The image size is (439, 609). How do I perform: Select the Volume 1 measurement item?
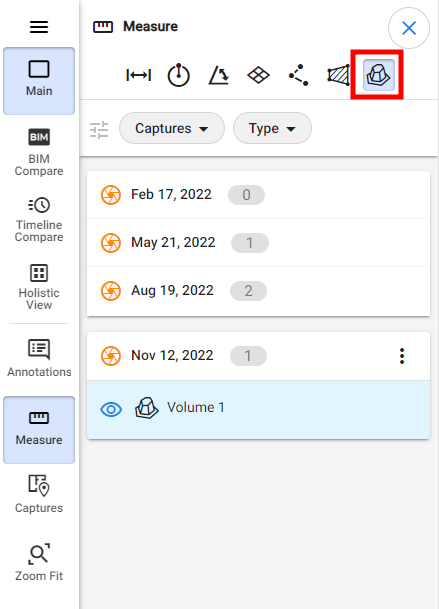[x=258, y=410]
